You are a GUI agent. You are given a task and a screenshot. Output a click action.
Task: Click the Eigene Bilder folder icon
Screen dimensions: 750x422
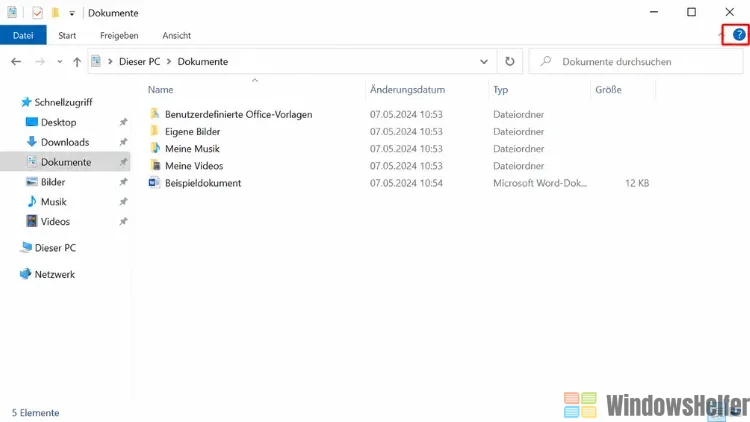tap(154, 131)
